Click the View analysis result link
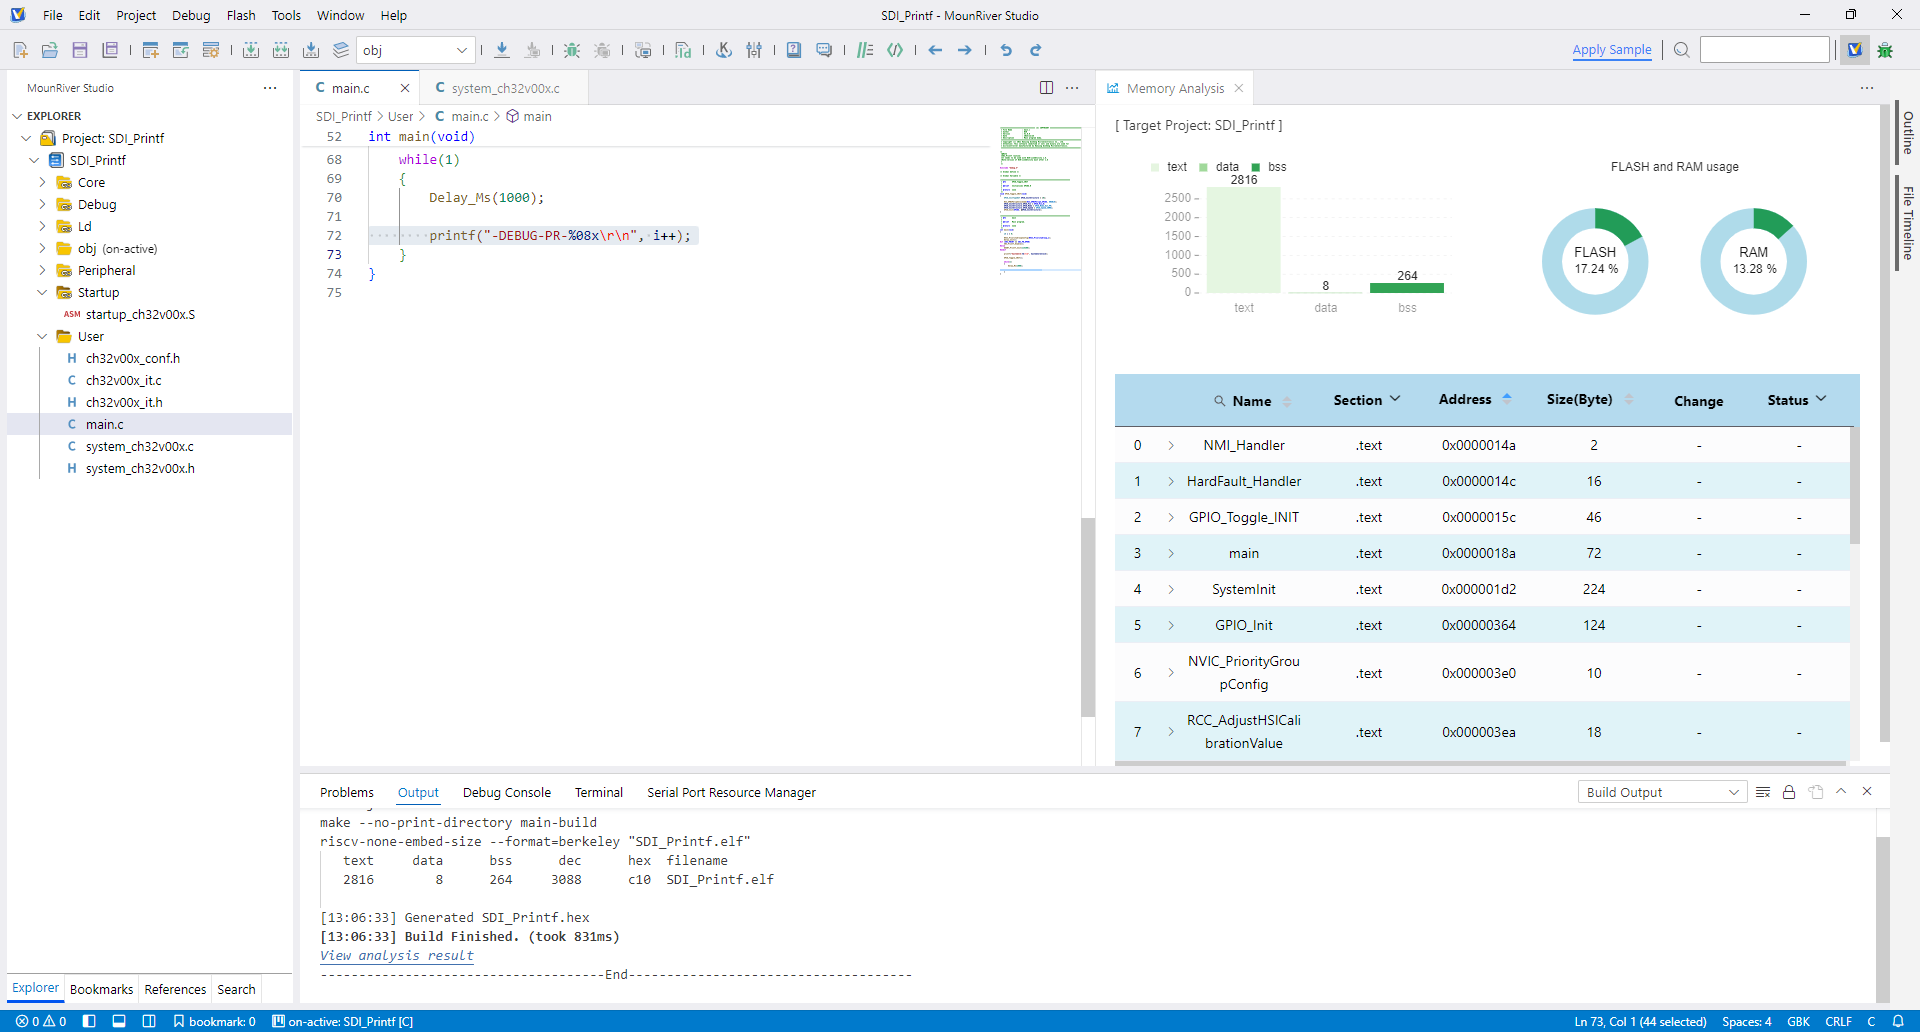Image resolution: width=1920 pixels, height=1032 pixels. click(x=396, y=956)
